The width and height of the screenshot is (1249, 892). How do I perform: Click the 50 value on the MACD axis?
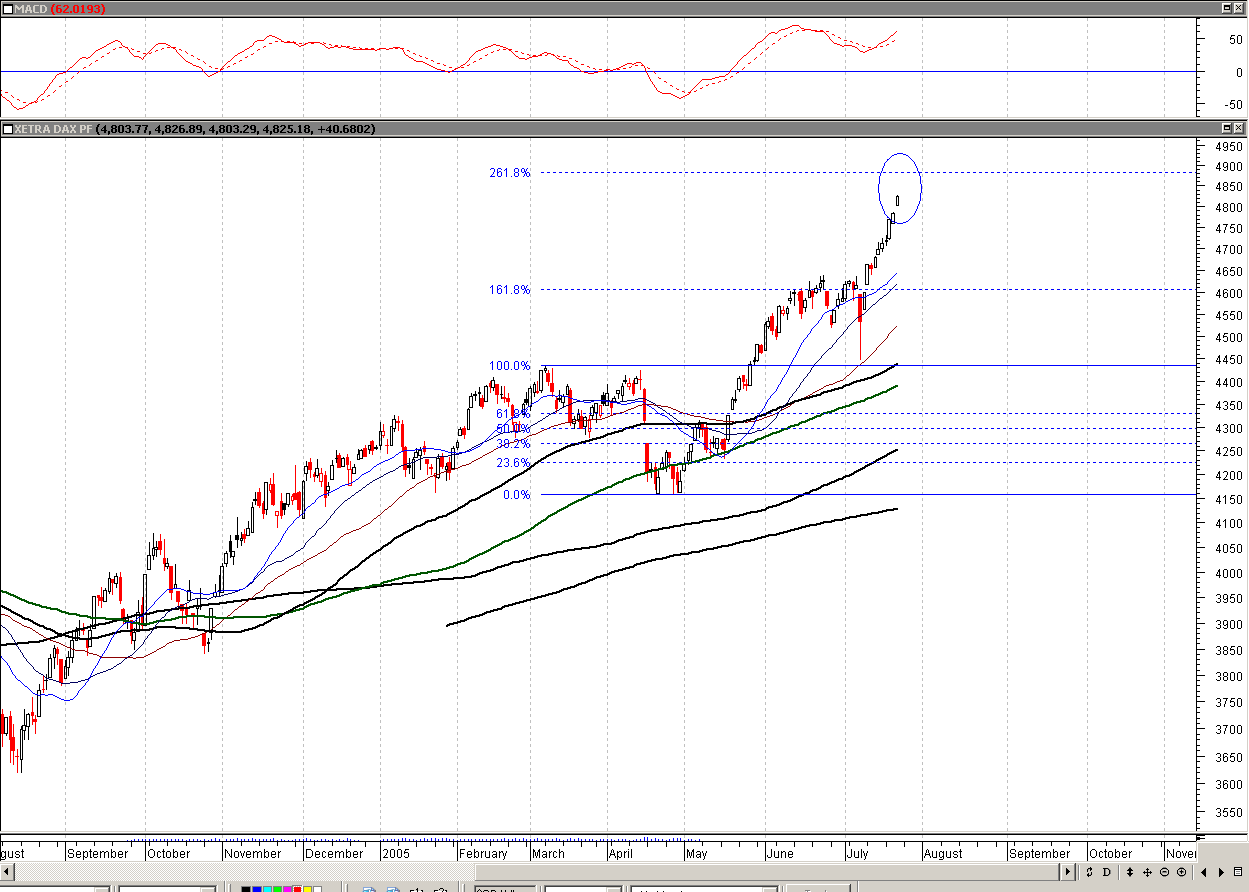(1236, 40)
